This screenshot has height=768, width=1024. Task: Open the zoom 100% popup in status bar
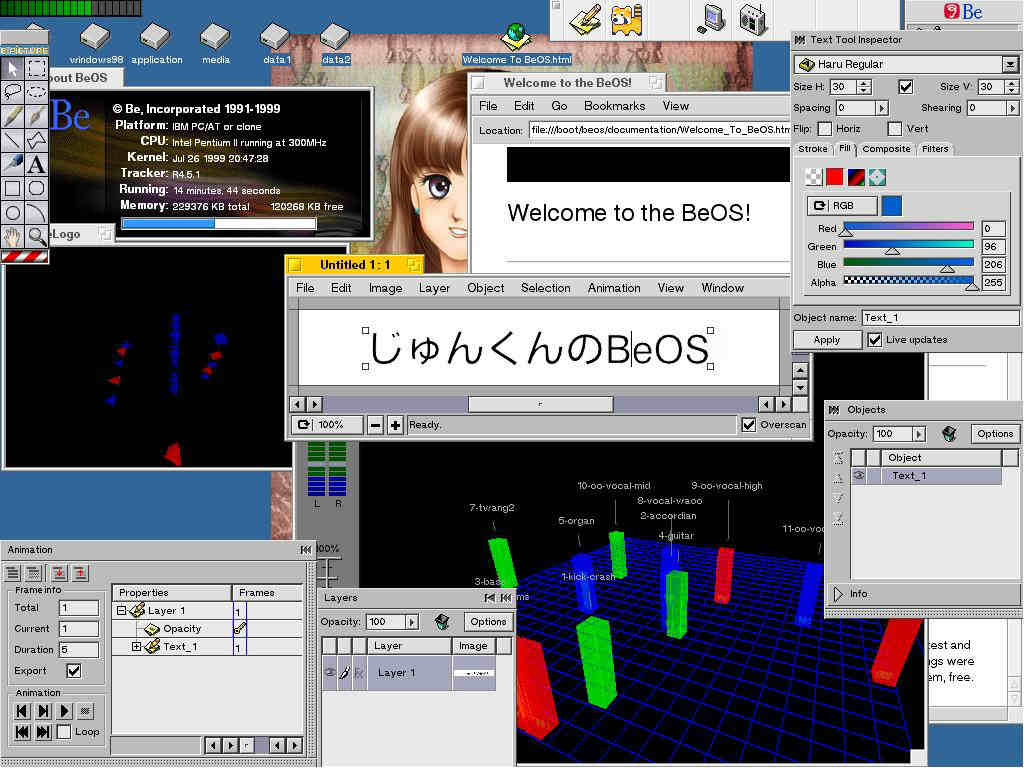click(x=327, y=424)
